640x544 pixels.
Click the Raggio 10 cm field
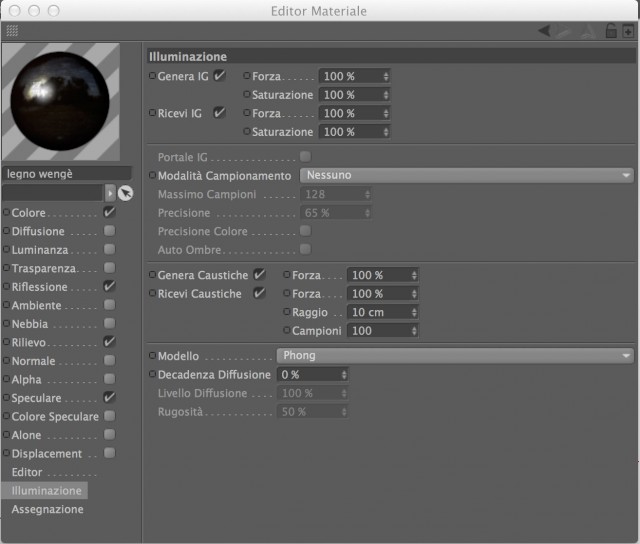[x=382, y=312]
